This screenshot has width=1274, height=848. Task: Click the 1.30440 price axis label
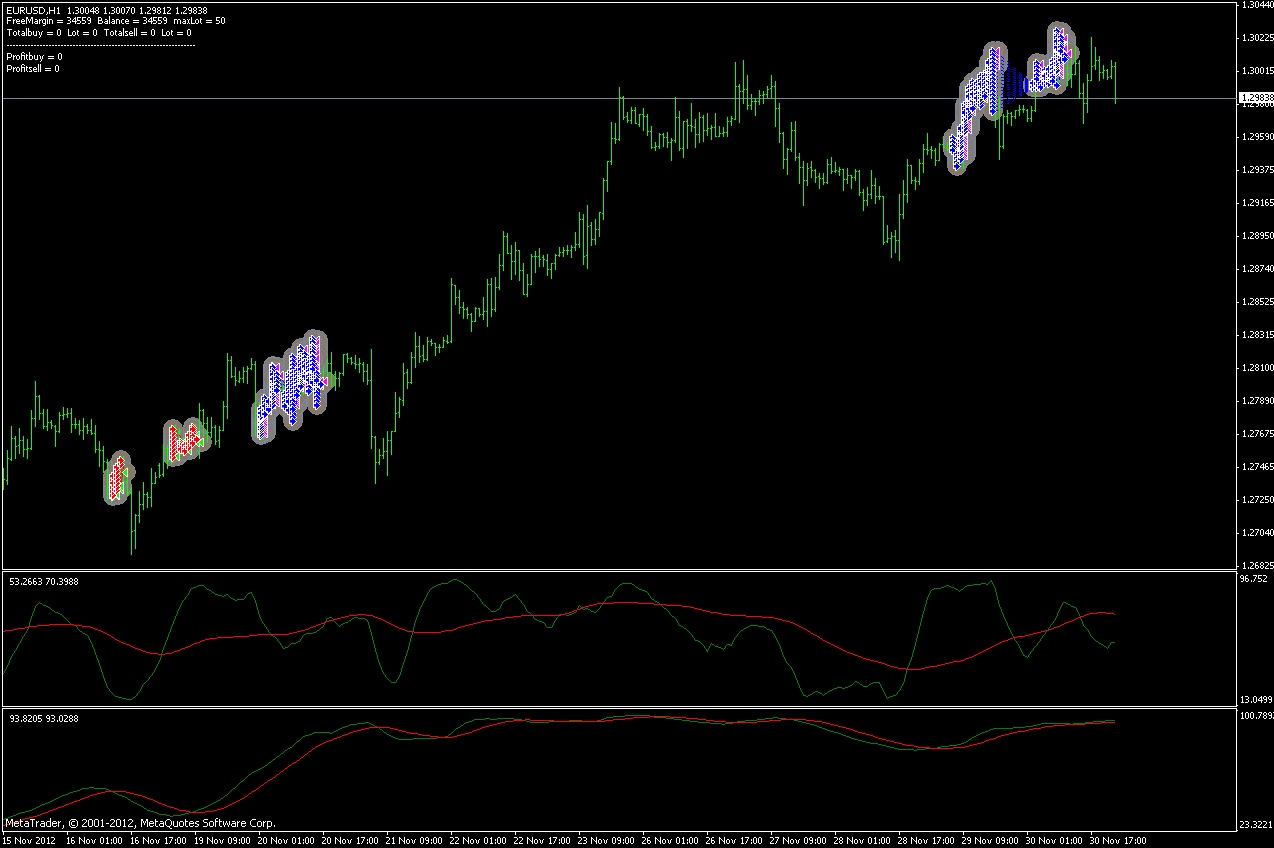pos(1256,5)
